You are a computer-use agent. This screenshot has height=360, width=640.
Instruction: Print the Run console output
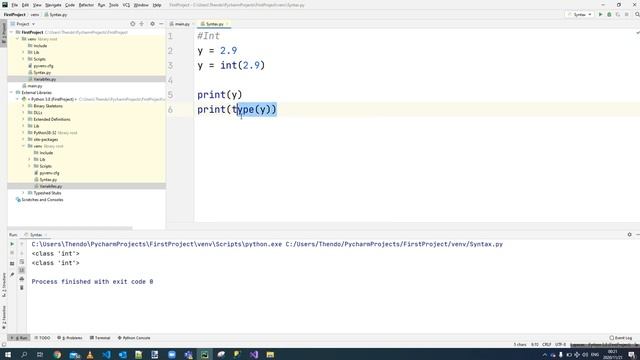pyautogui.click(x=22, y=279)
